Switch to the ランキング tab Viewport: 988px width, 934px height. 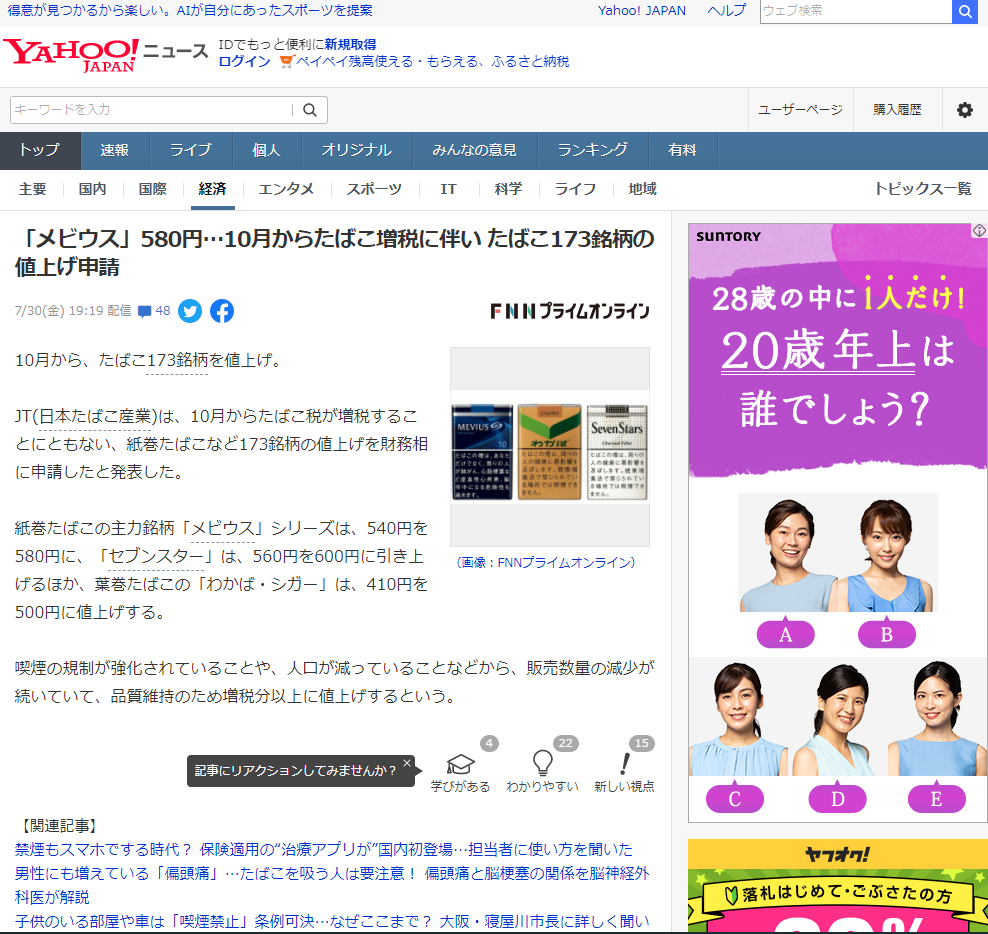point(593,150)
